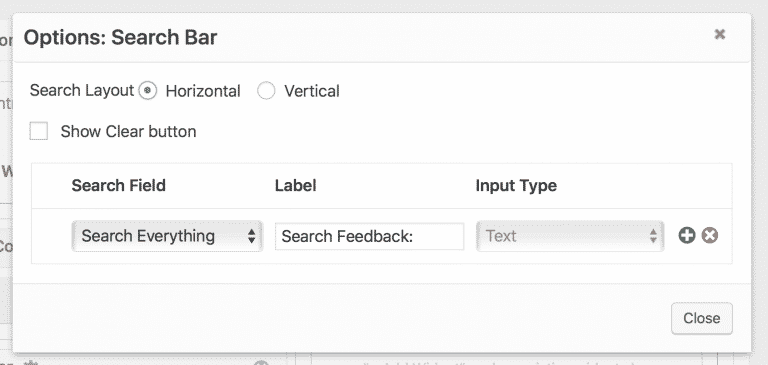Dismiss the Options dialog via top-right X
Screen dimensions: 768x365
point(720,34)
